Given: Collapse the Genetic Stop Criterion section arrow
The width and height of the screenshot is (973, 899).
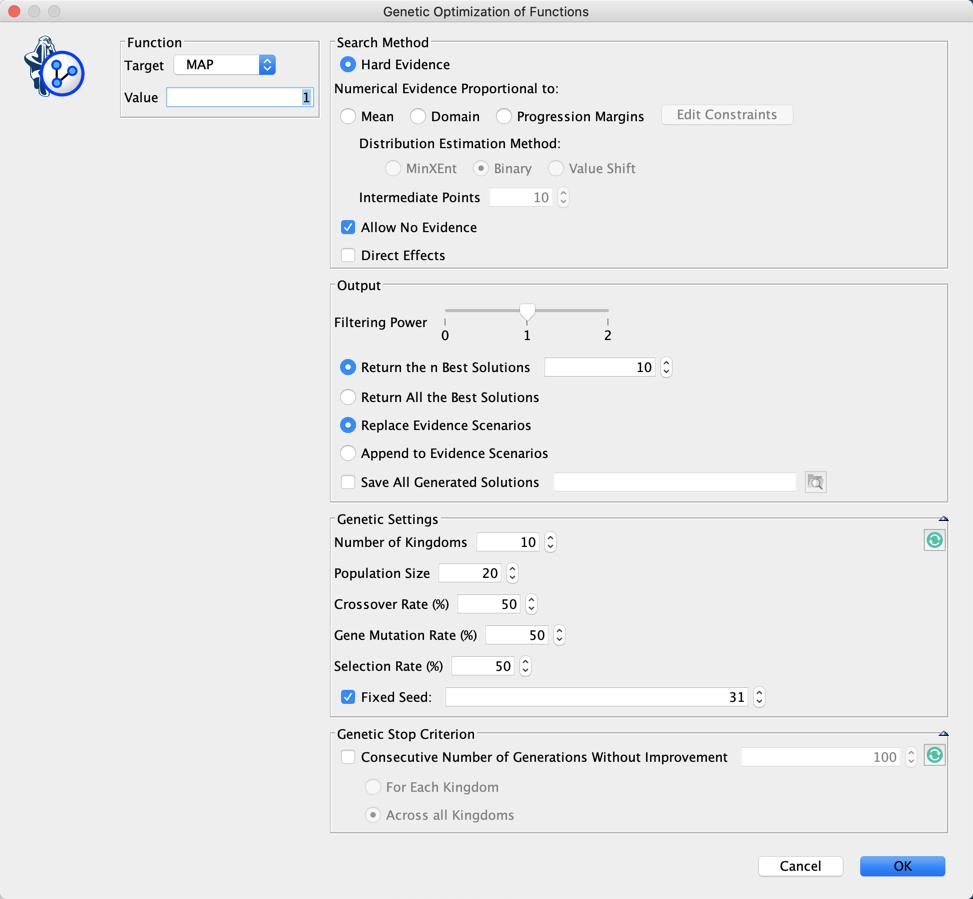Looking at the screenshot, I should click(943, 734).
